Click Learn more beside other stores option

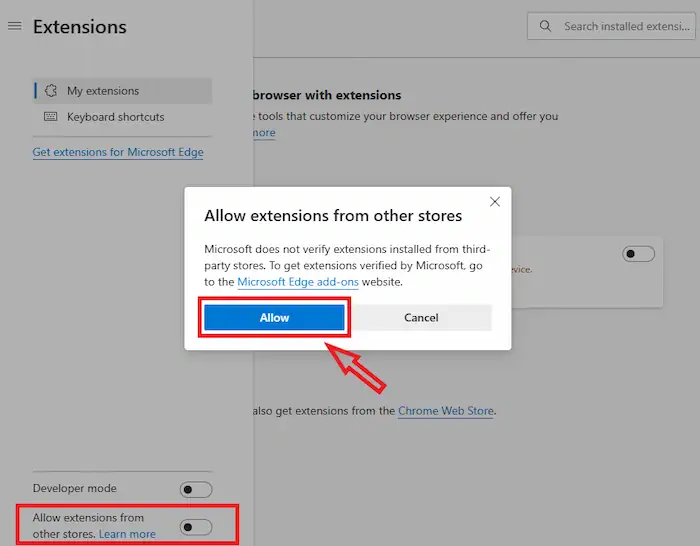click(127, 534)
